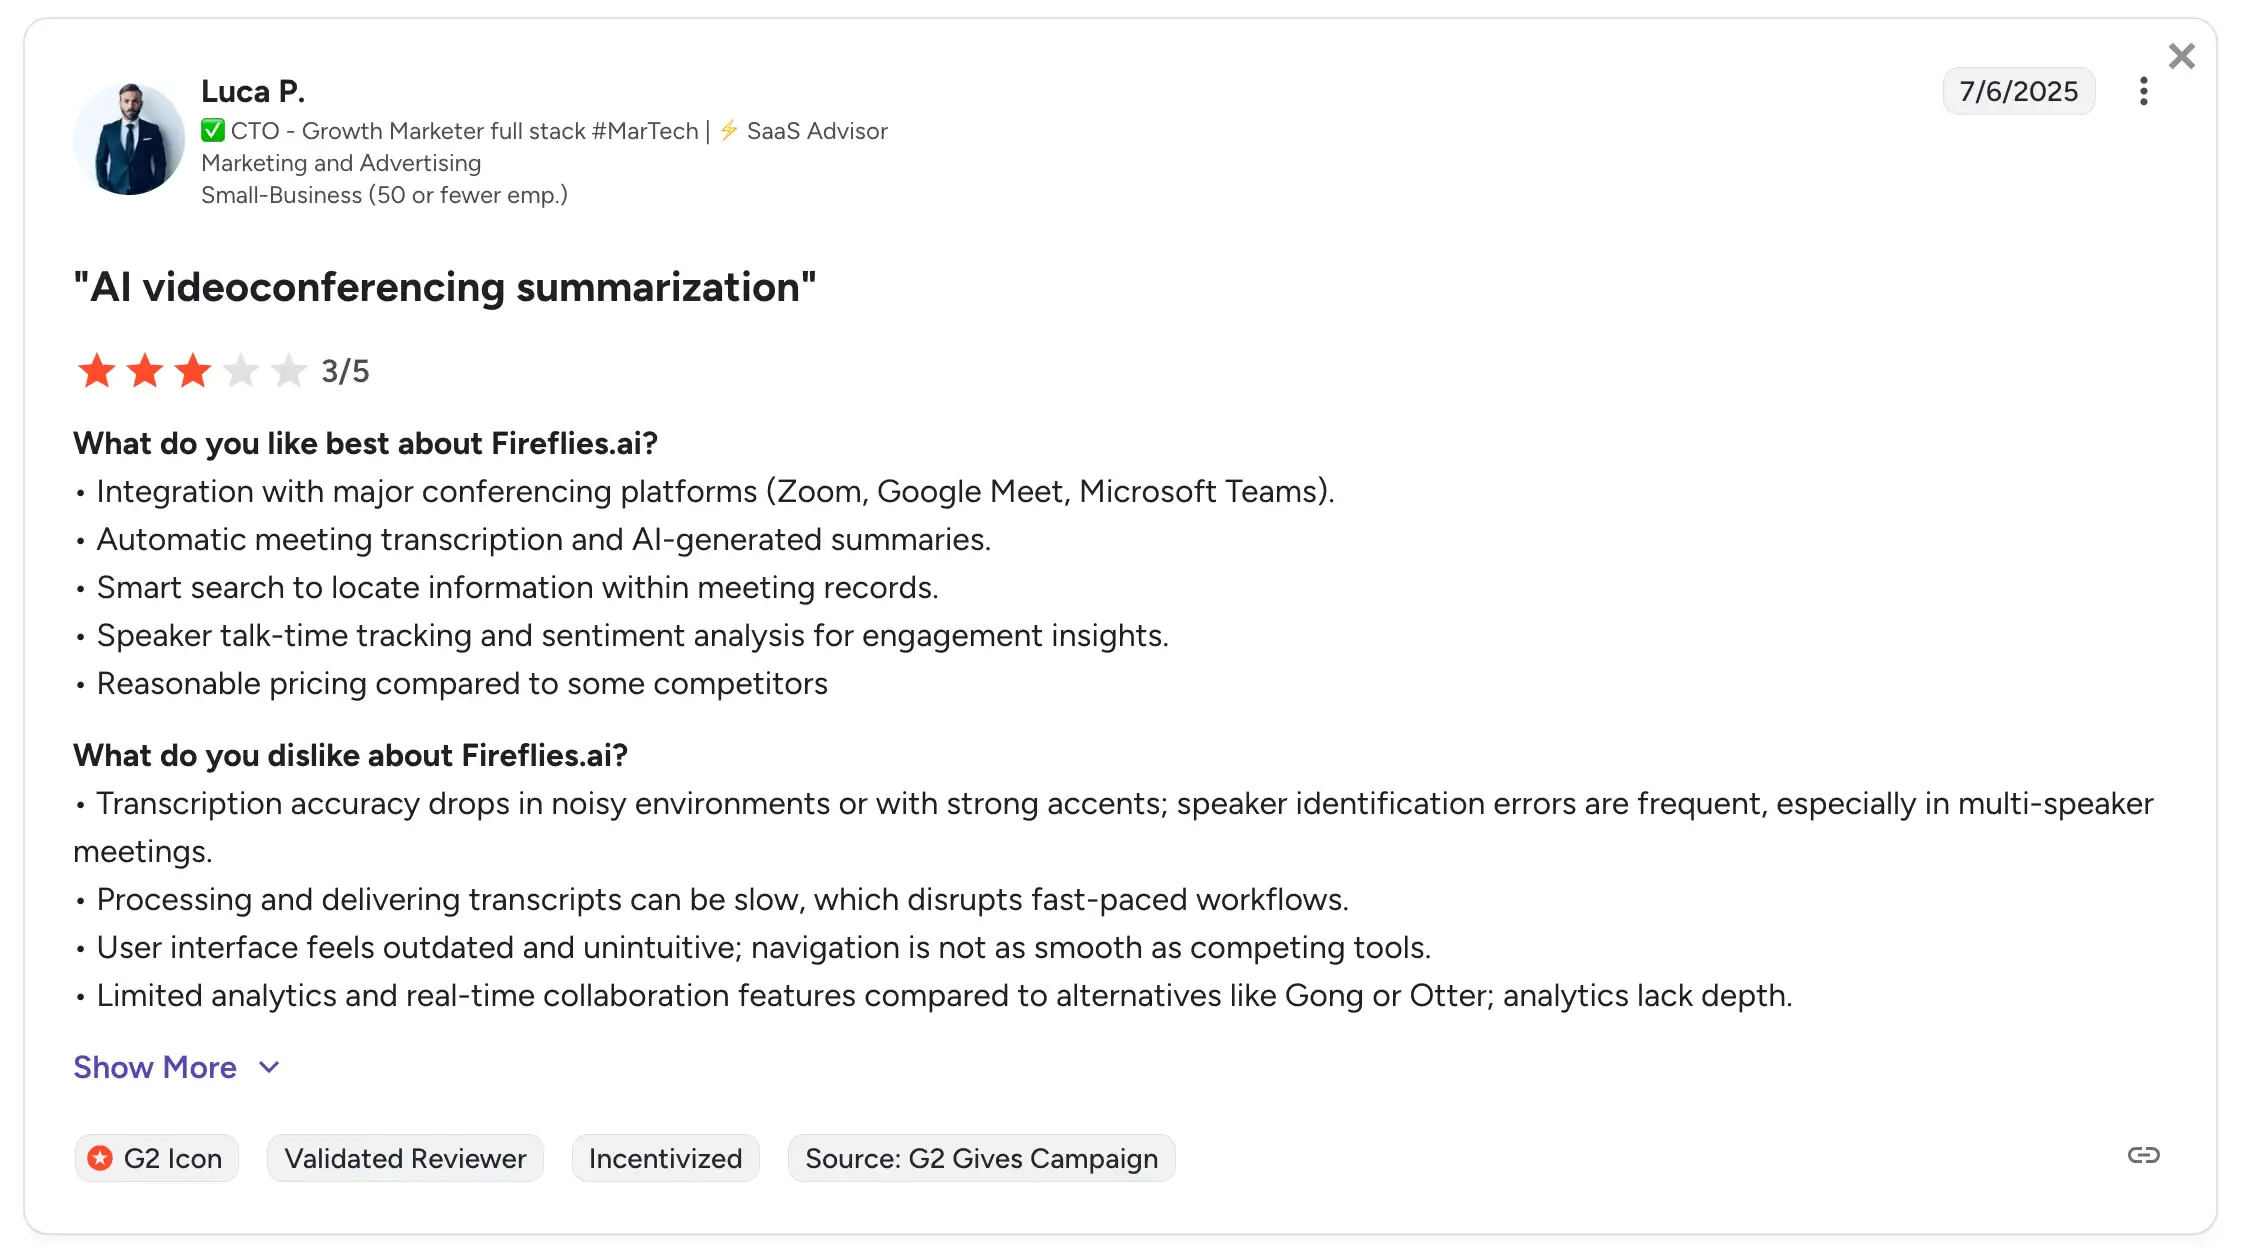Expand the review with Show More
The image size is (2252, 1258).
point(155,1068)
